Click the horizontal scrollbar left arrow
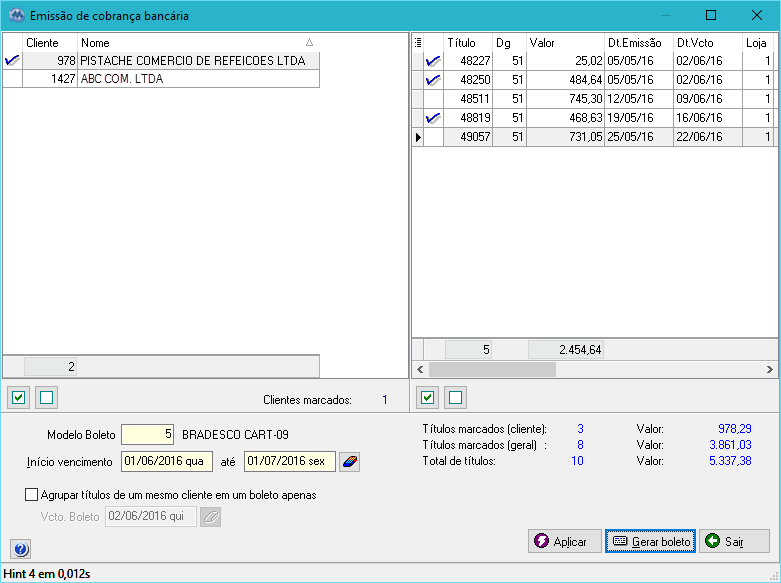This screenshot has width=781, height=583. (x=420, y=369)
